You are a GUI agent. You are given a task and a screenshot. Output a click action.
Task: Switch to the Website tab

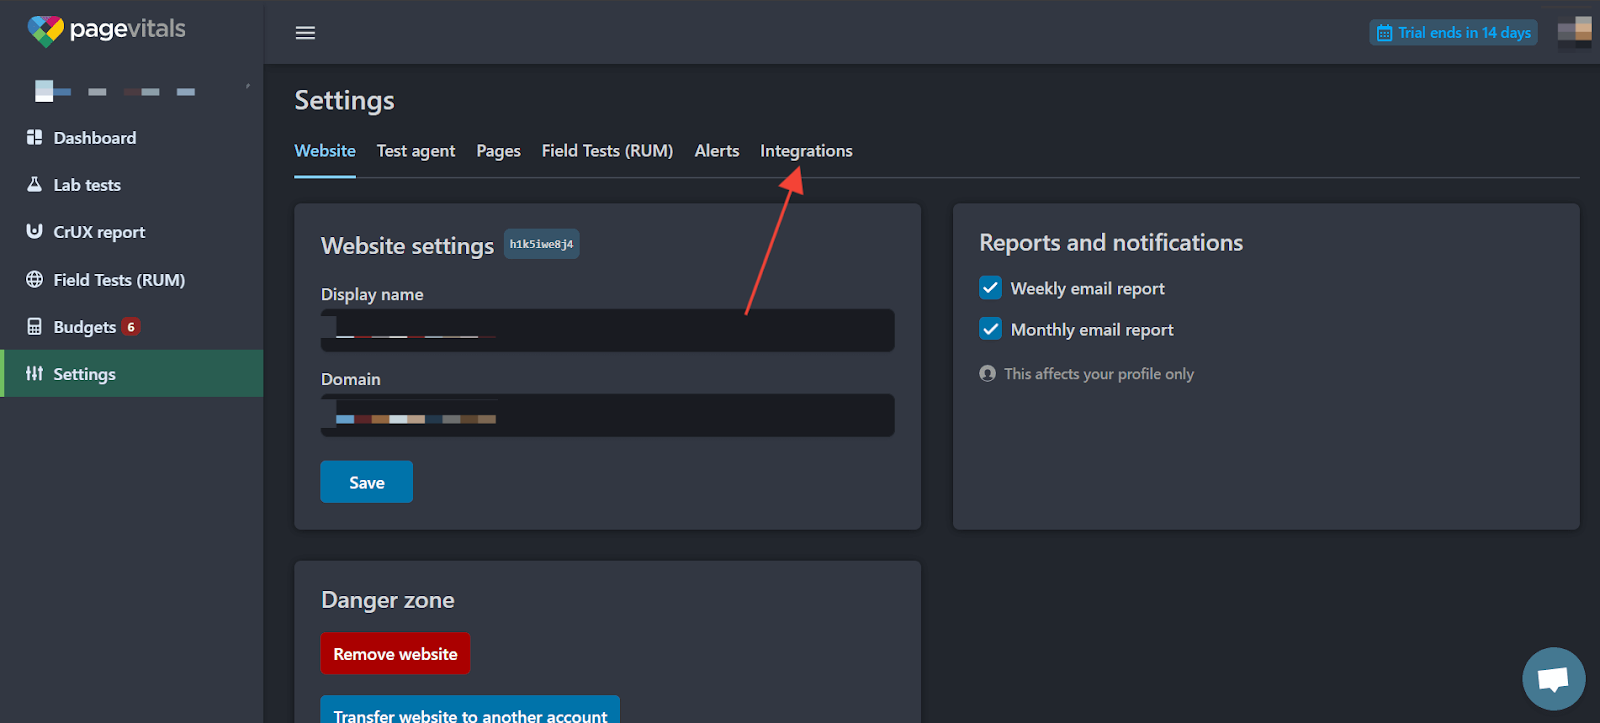pyautogui.click(x=325, y=151)
